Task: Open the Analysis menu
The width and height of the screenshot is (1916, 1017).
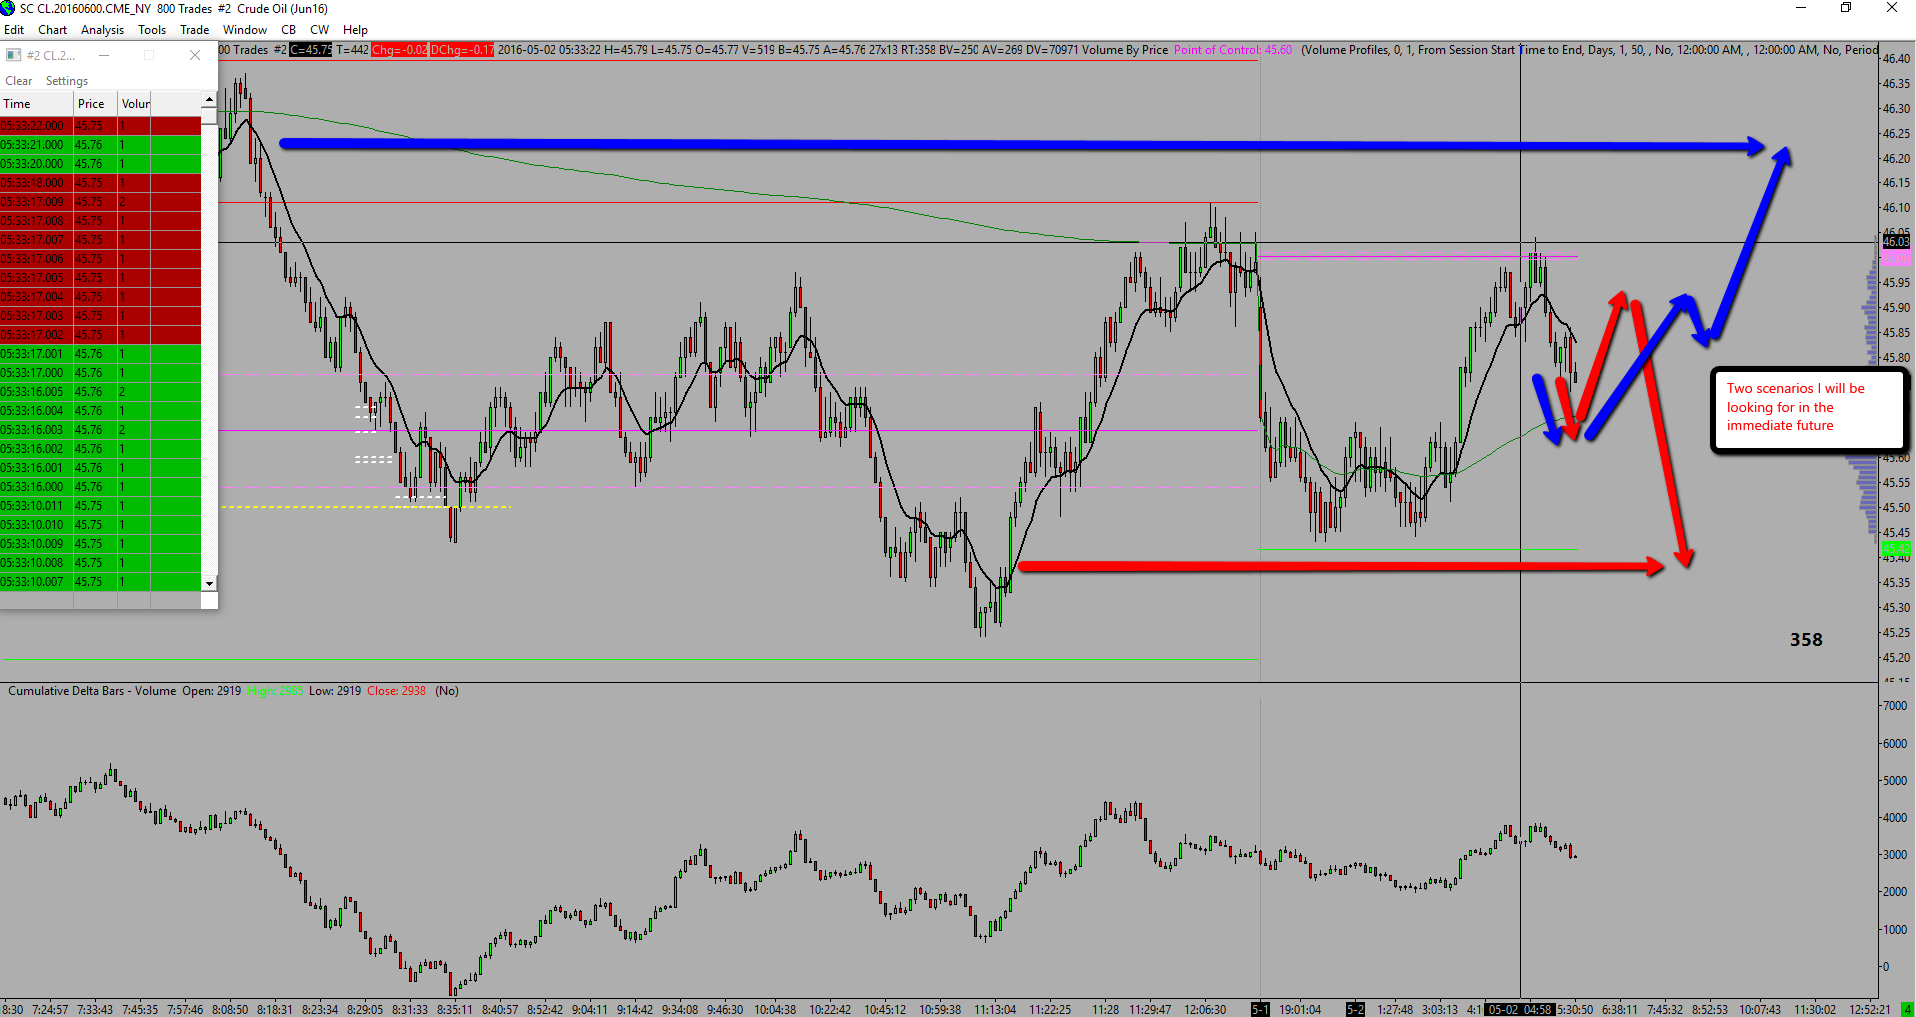Action: (102, 30)
